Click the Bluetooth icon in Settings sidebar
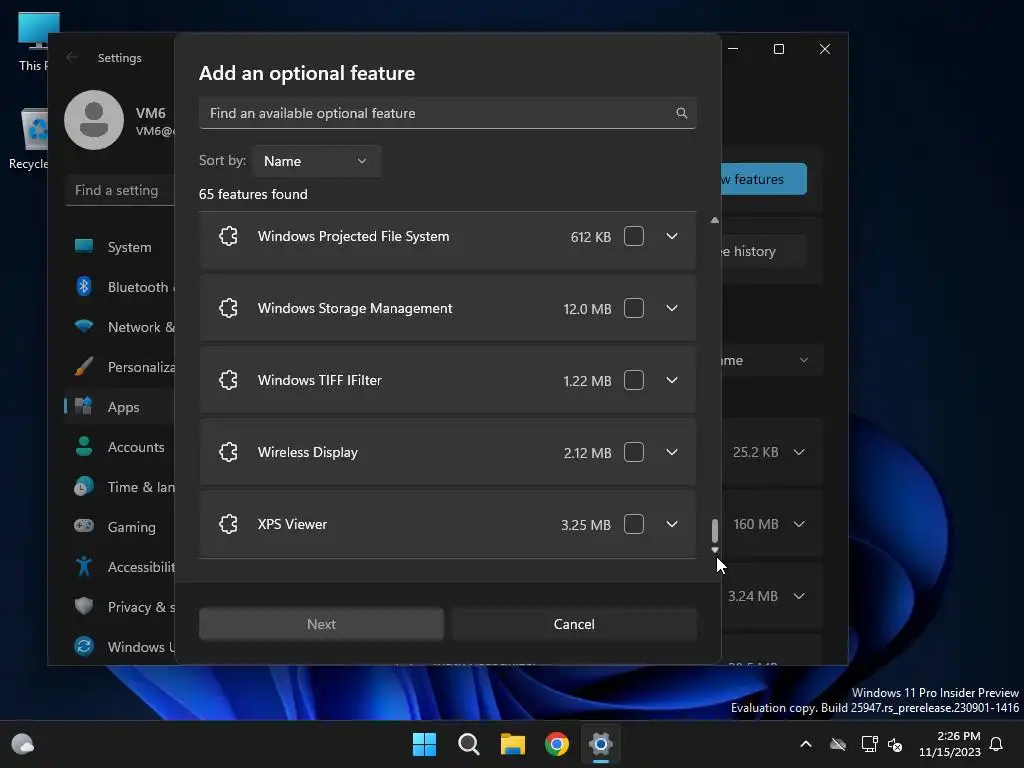 point(84,286)
